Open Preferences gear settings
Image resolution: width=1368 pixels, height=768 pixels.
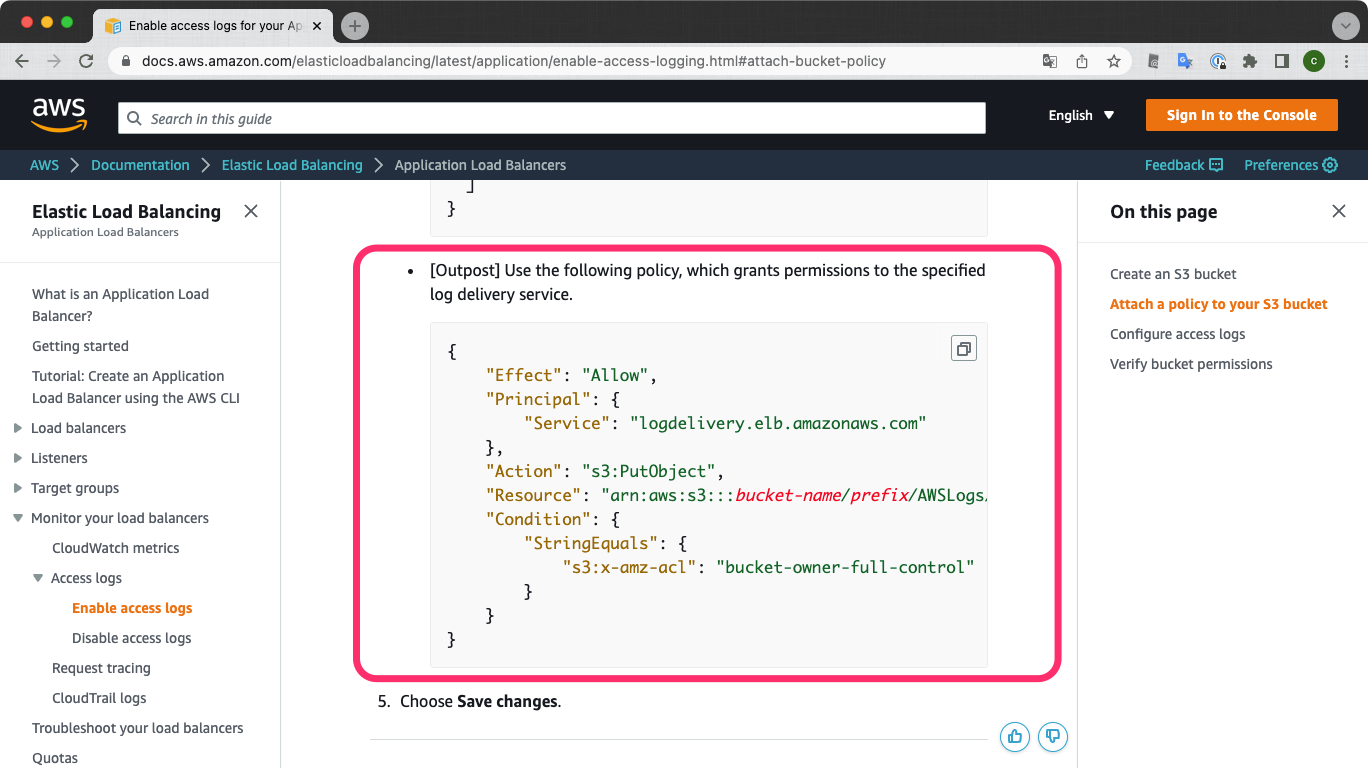1291,165
